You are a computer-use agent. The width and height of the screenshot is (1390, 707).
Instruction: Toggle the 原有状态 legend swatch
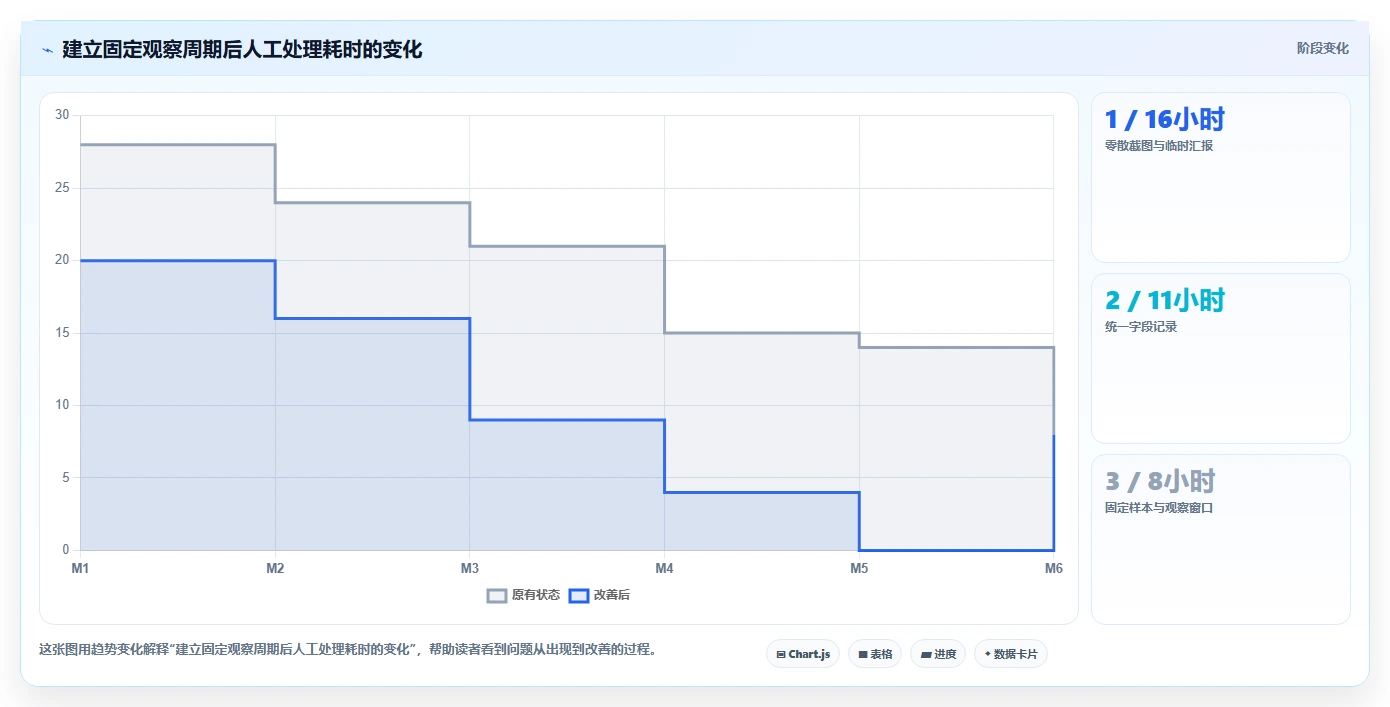tap(497, 595)
